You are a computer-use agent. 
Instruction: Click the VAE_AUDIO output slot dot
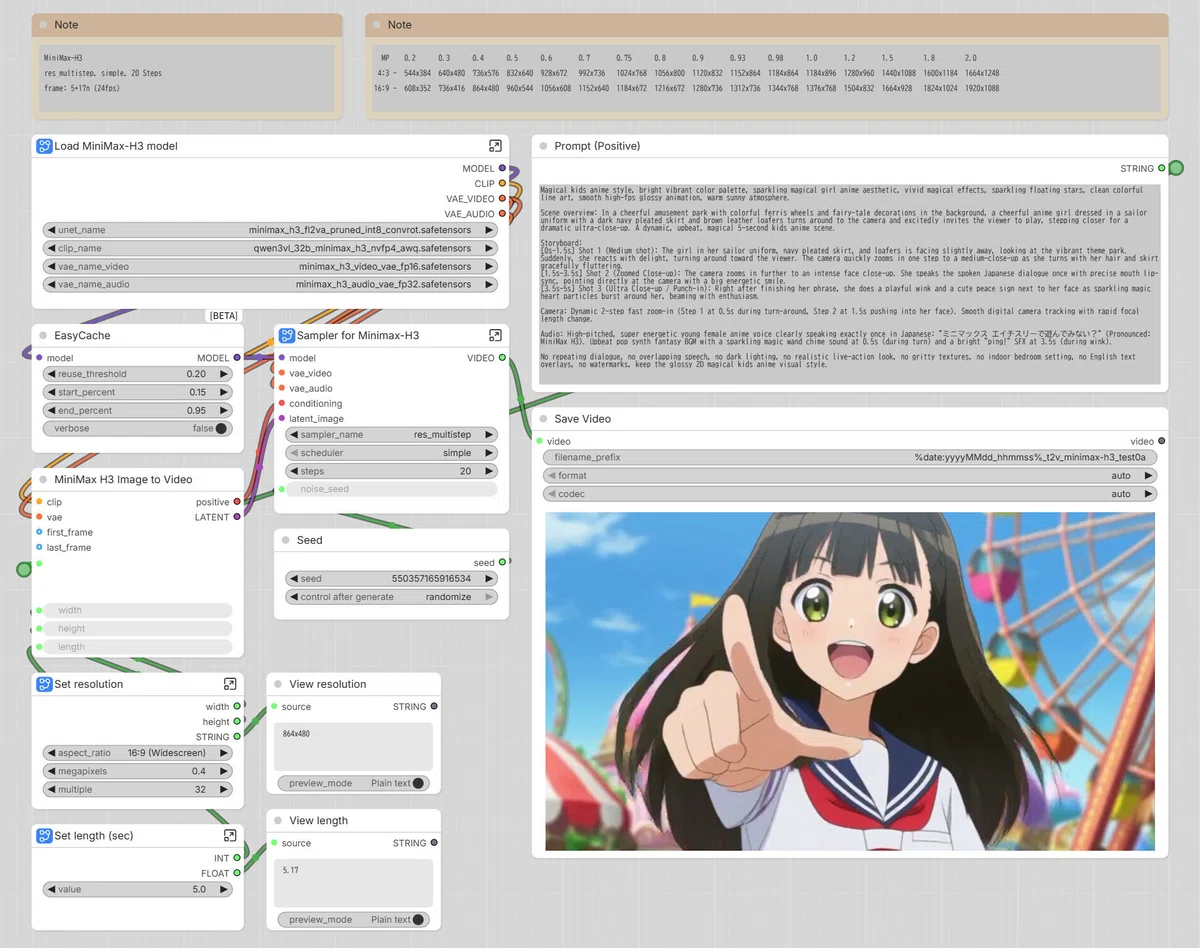(502, 214)
